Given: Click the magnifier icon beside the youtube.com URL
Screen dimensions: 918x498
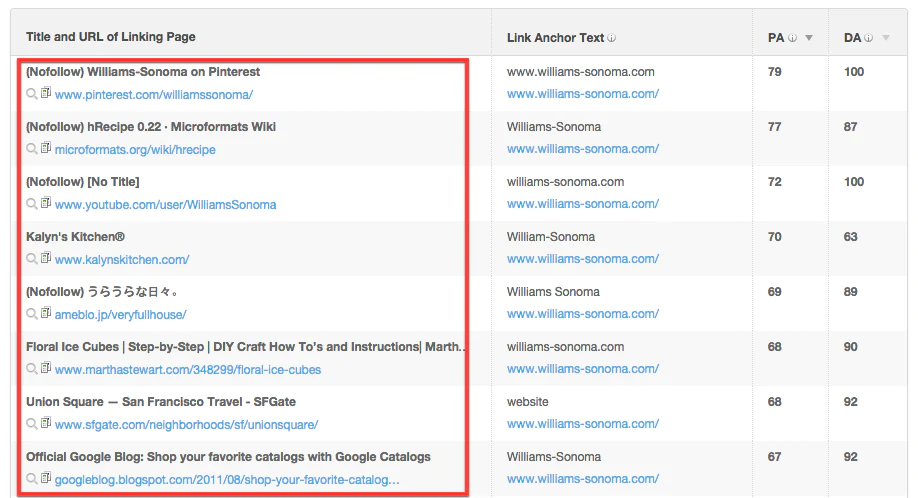Looking at the screenshot, I should (x=32, y=204).
